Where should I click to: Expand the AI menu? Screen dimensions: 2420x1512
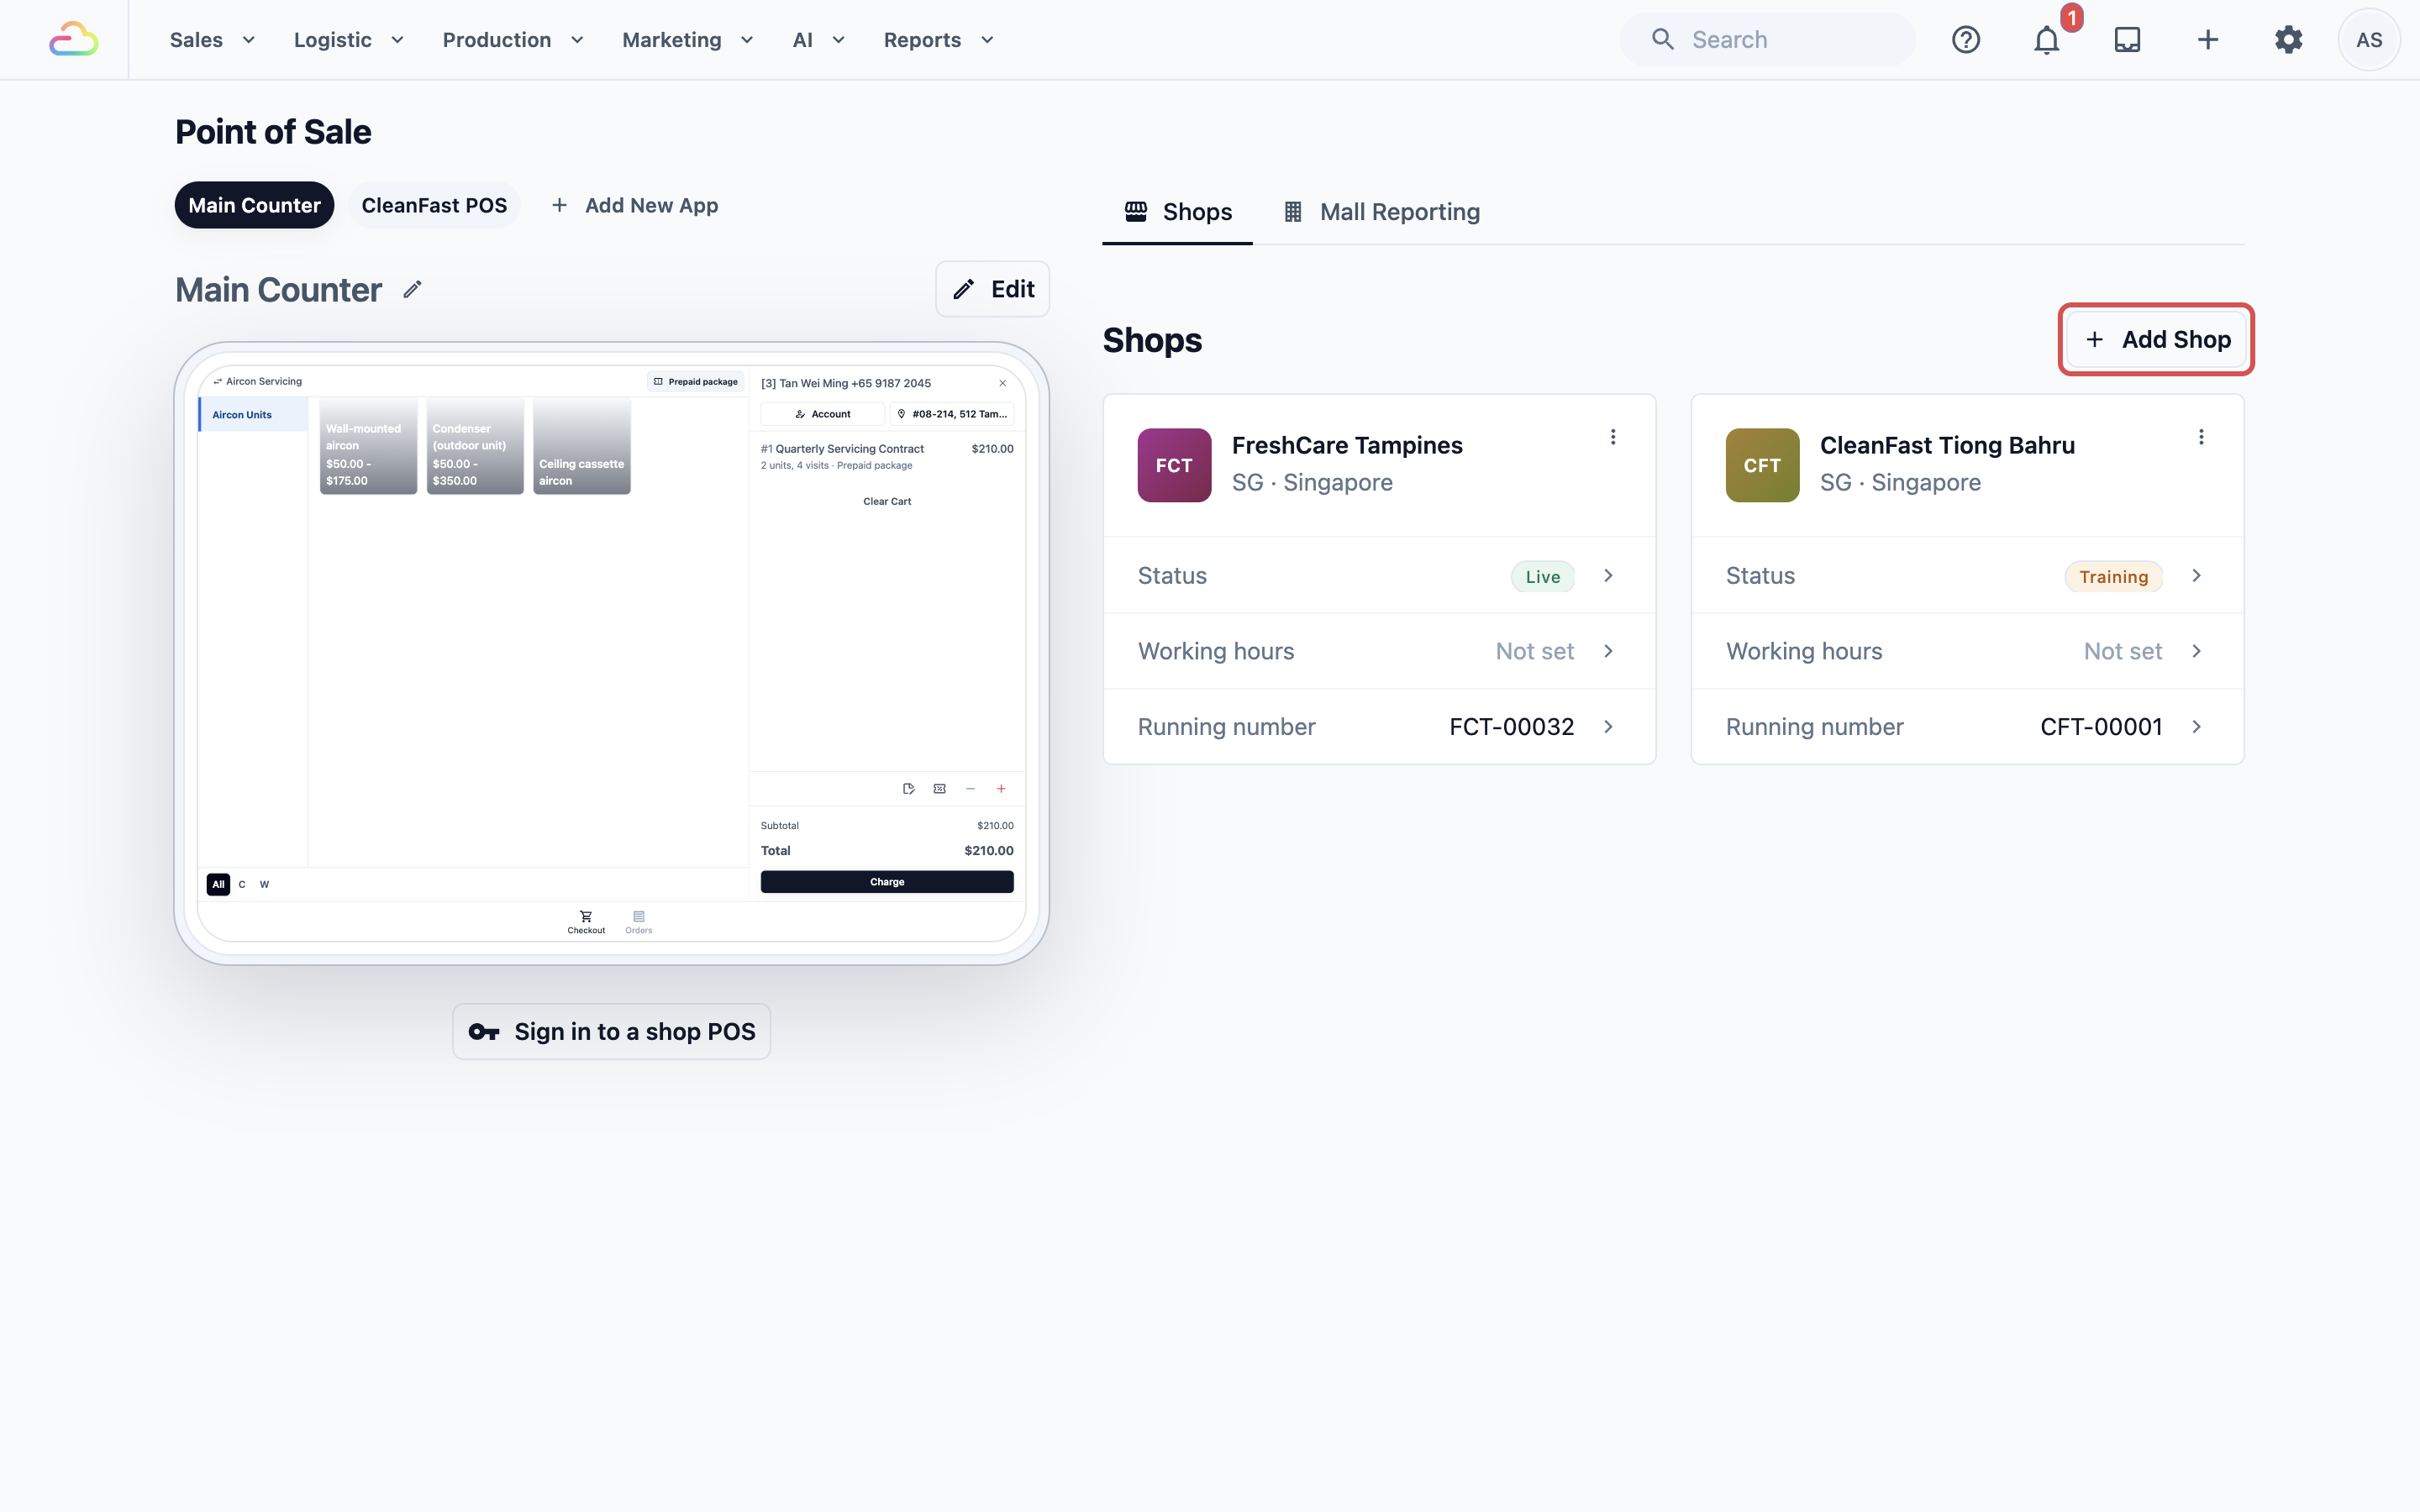[818, 40]
